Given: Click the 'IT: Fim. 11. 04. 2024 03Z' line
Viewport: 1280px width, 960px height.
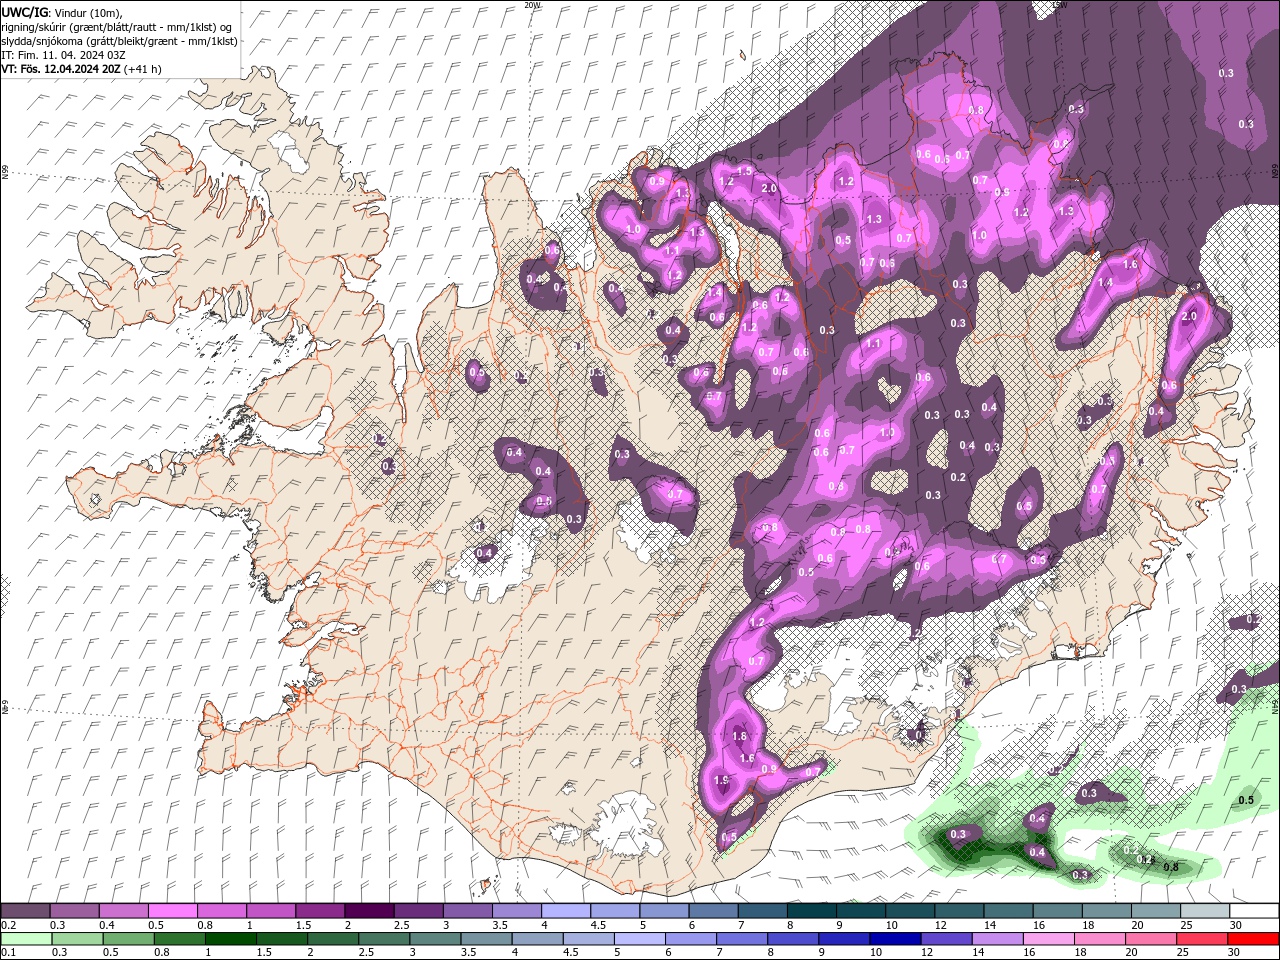Looking at the screenshot, I should tap(64, 54).
